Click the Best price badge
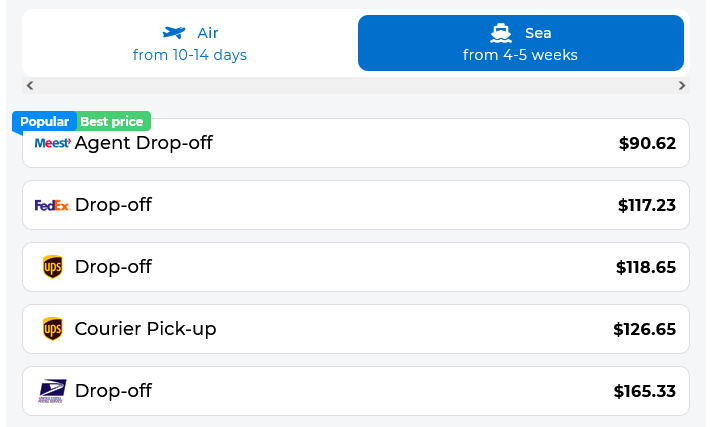This screenshot has width=726, height=427. pyautogui.click(x=112, y=121)
